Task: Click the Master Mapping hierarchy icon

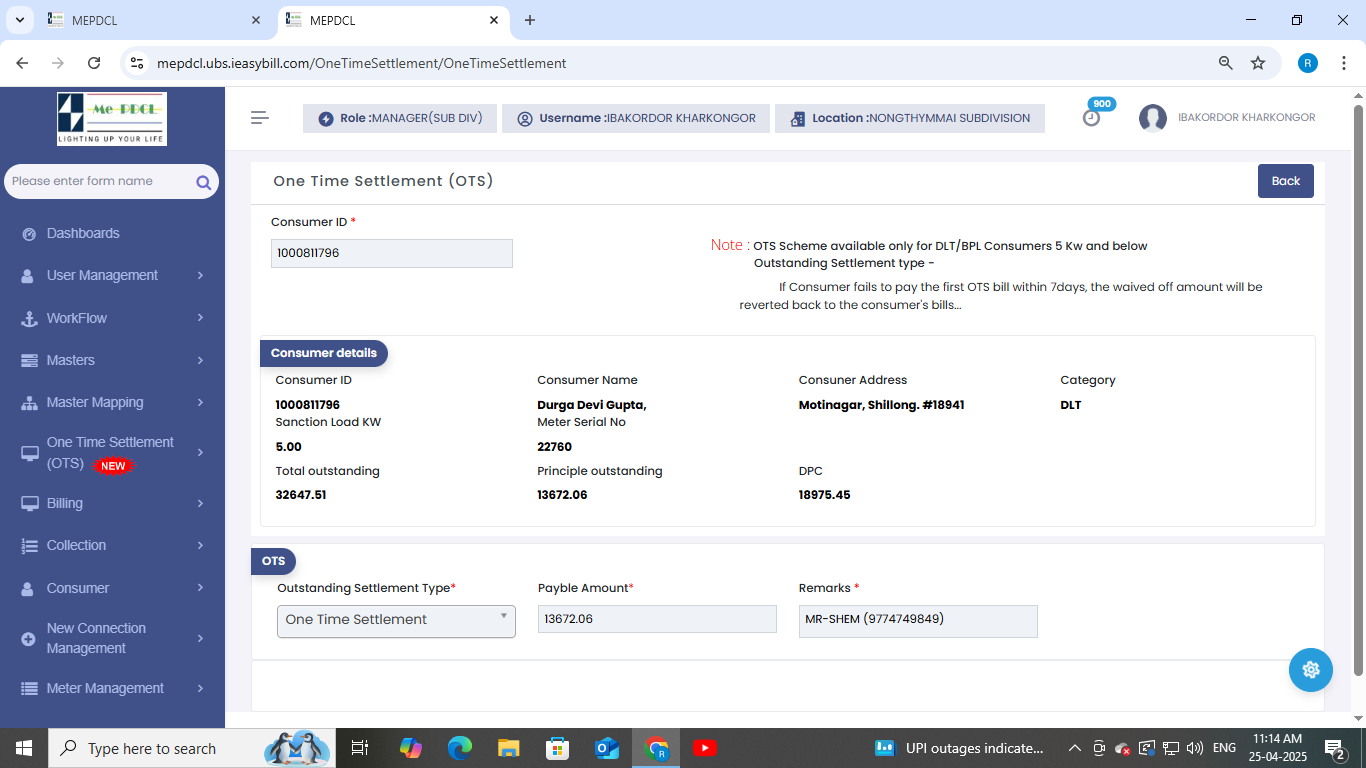Action: pos(28,402)
